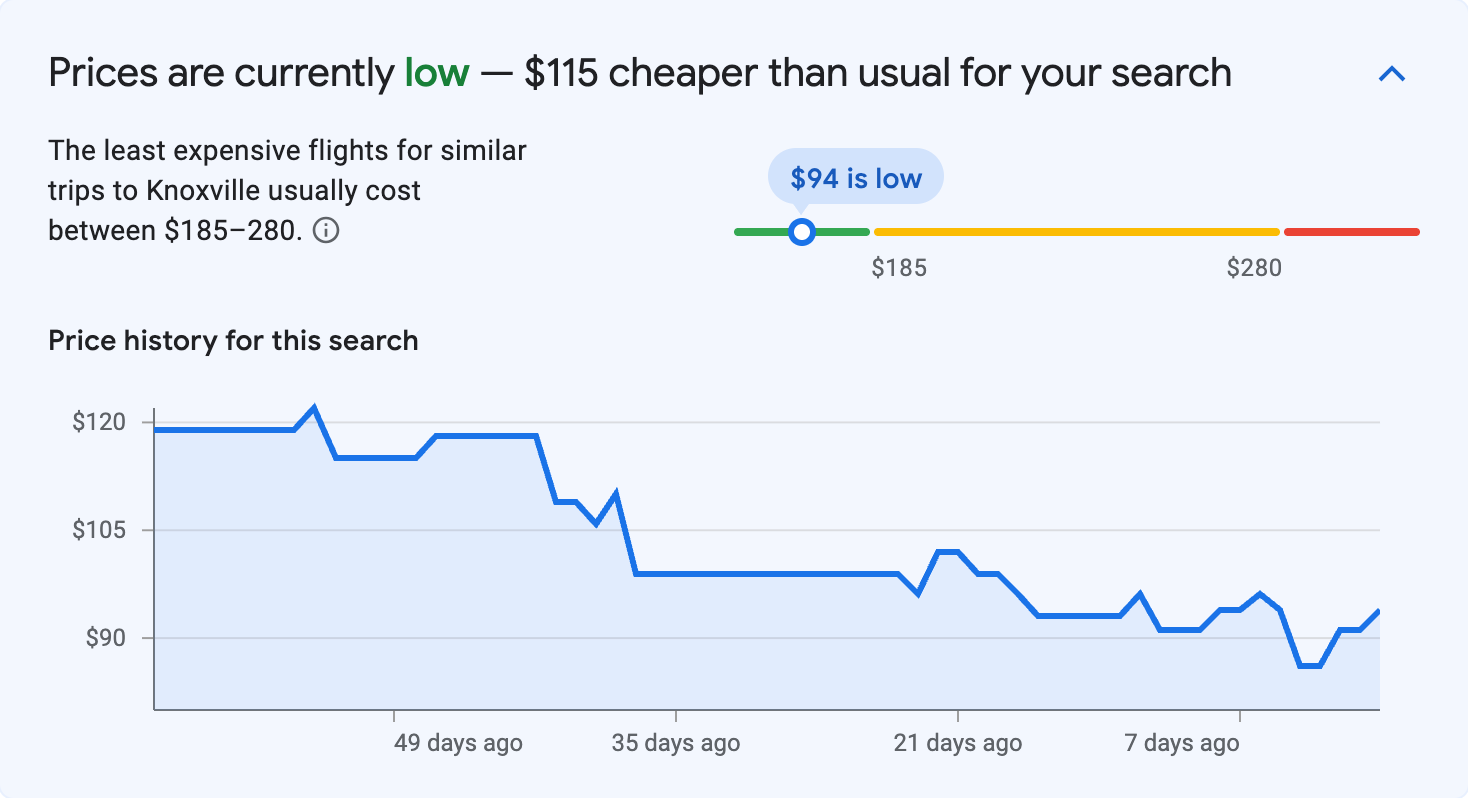Click the circular price marker on the range bar
The height and width of the screenshot is (798, 1468).
click(801, 231)
